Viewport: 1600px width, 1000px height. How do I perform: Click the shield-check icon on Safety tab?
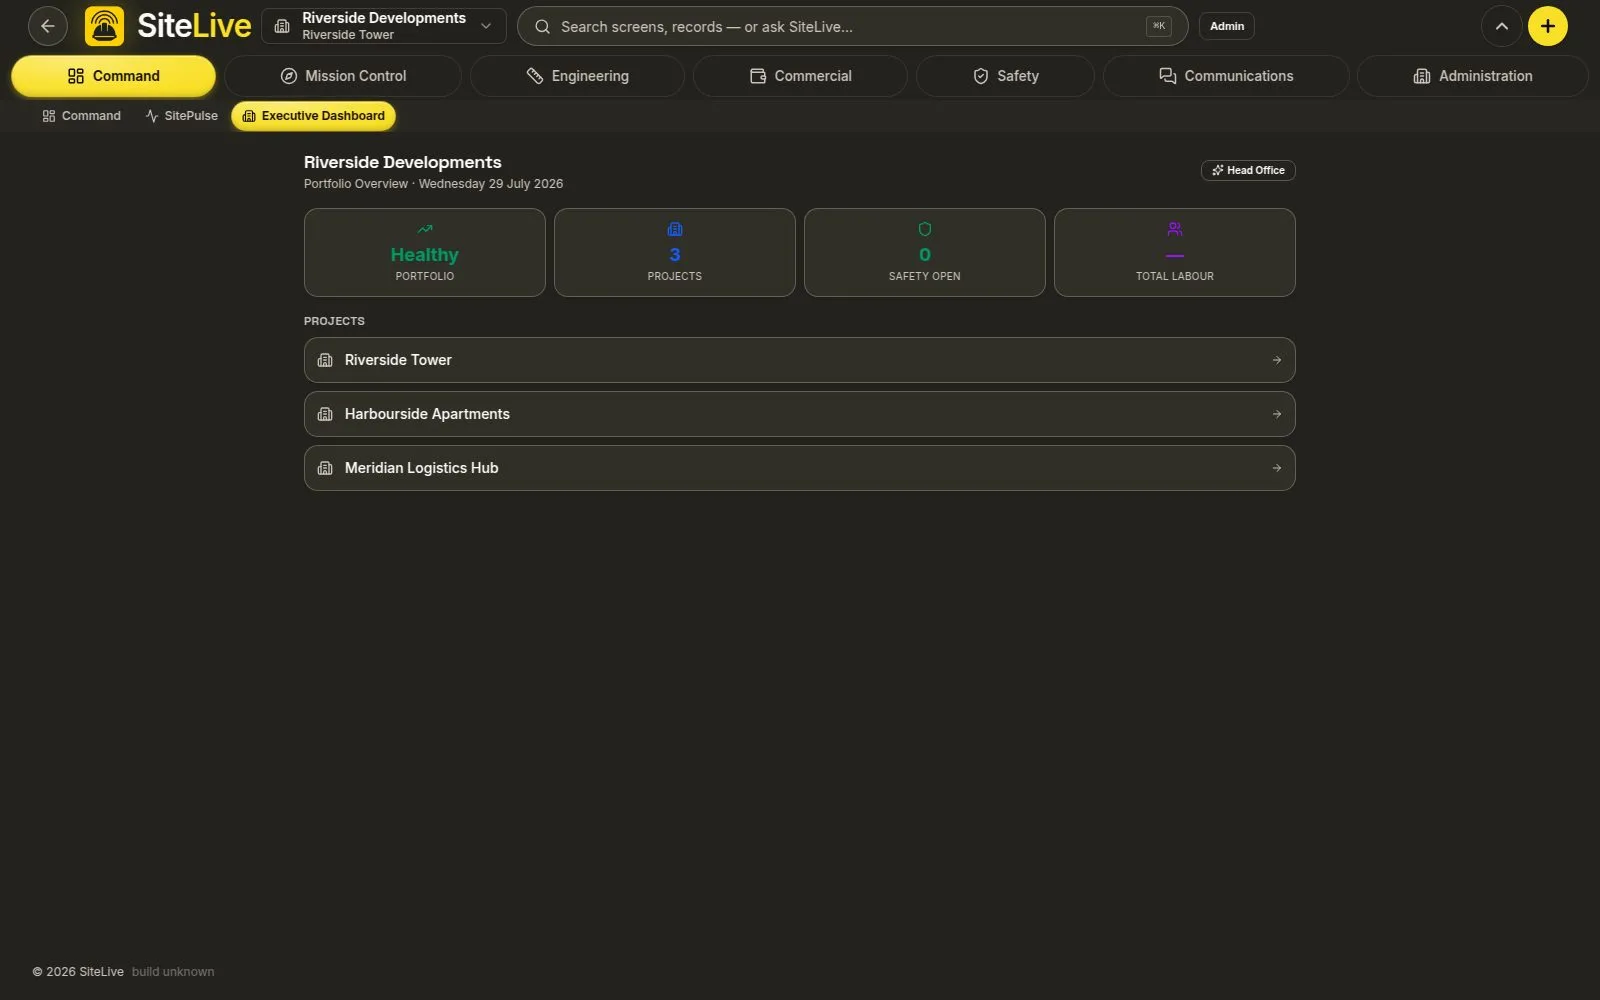981,76
